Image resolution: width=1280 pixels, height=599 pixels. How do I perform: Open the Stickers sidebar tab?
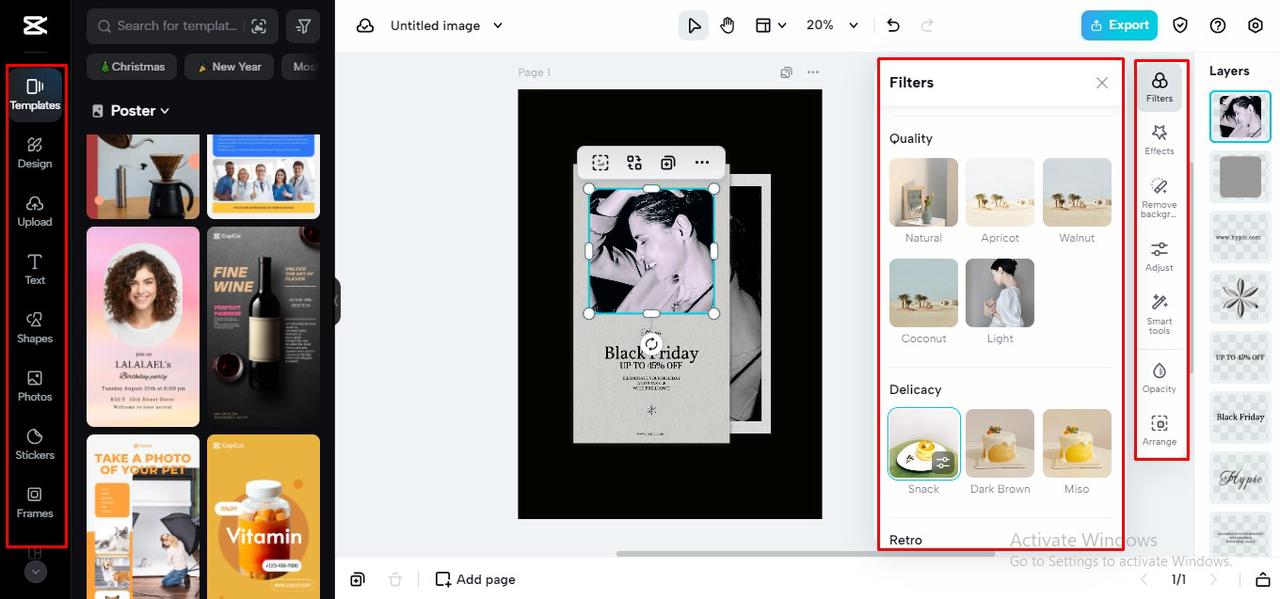tap(35, 444)
